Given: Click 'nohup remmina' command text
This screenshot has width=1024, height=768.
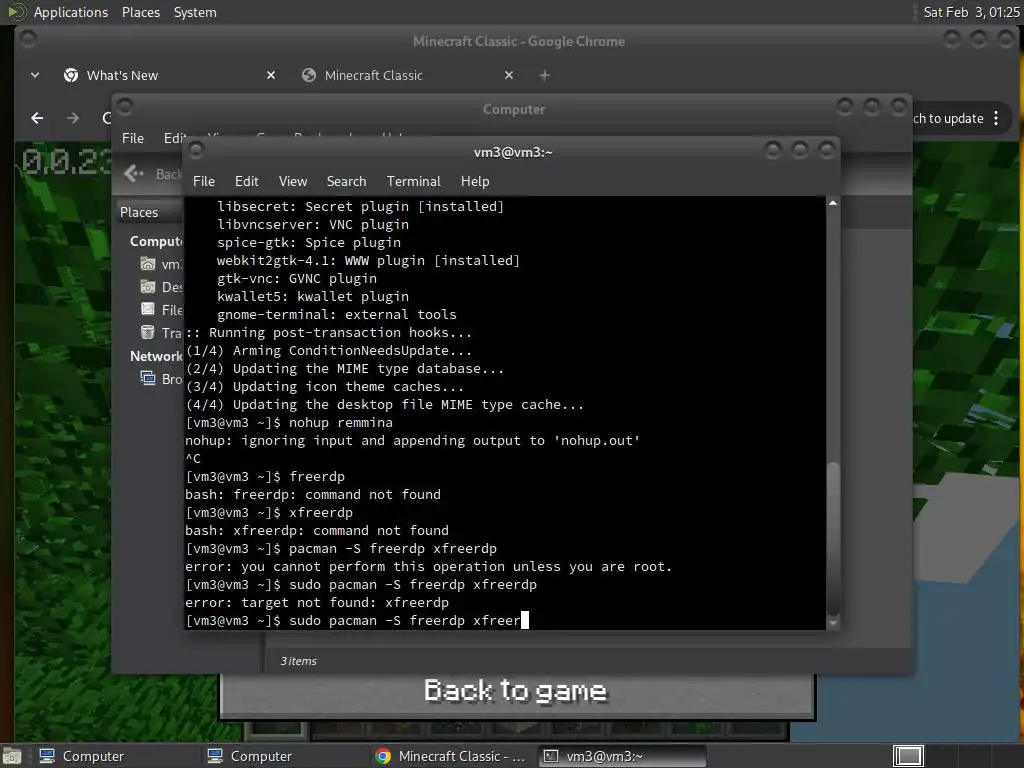Looking at the screenshot, I should point(341,423).
